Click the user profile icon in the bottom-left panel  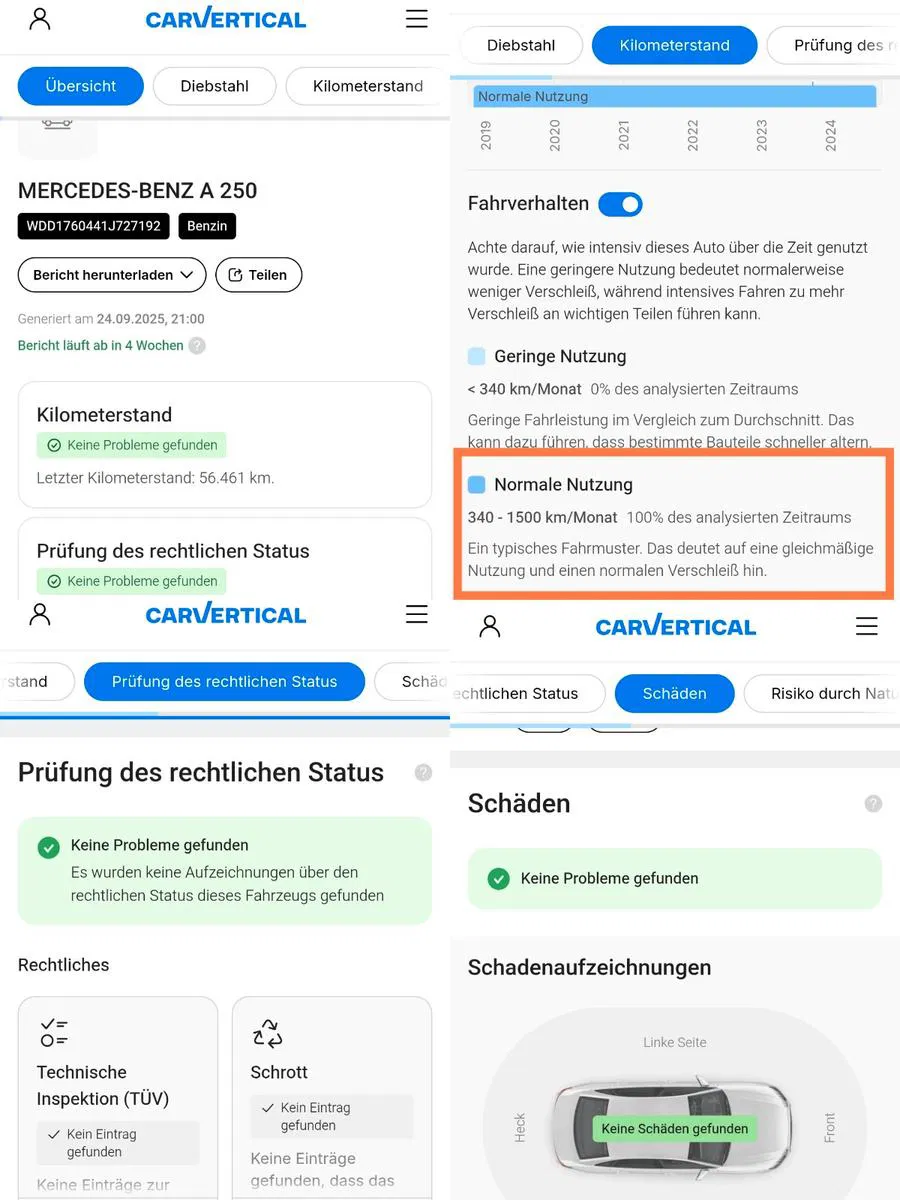coord(40,614)
